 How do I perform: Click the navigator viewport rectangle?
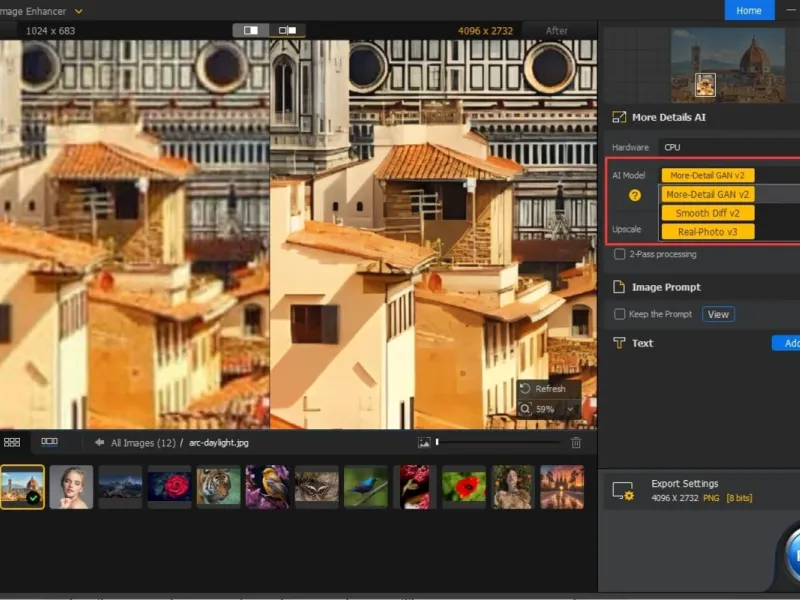705,85
